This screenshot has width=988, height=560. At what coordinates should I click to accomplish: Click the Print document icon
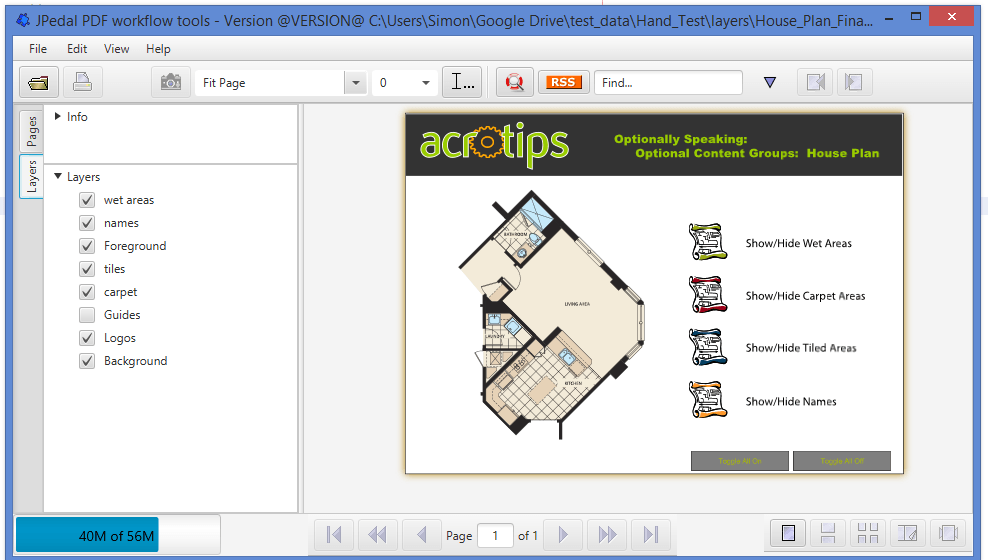(83, 83)
